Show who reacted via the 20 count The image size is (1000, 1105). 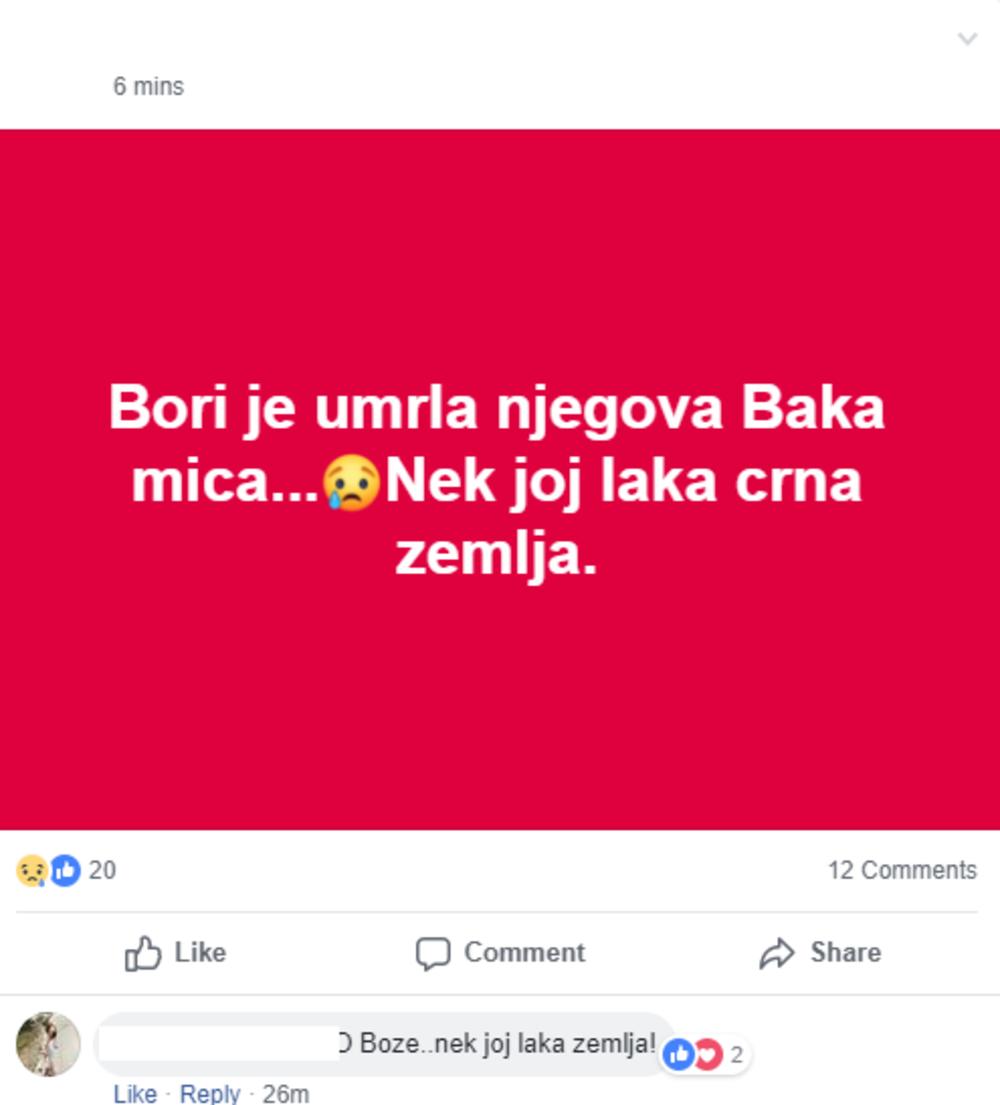[102, 871]
